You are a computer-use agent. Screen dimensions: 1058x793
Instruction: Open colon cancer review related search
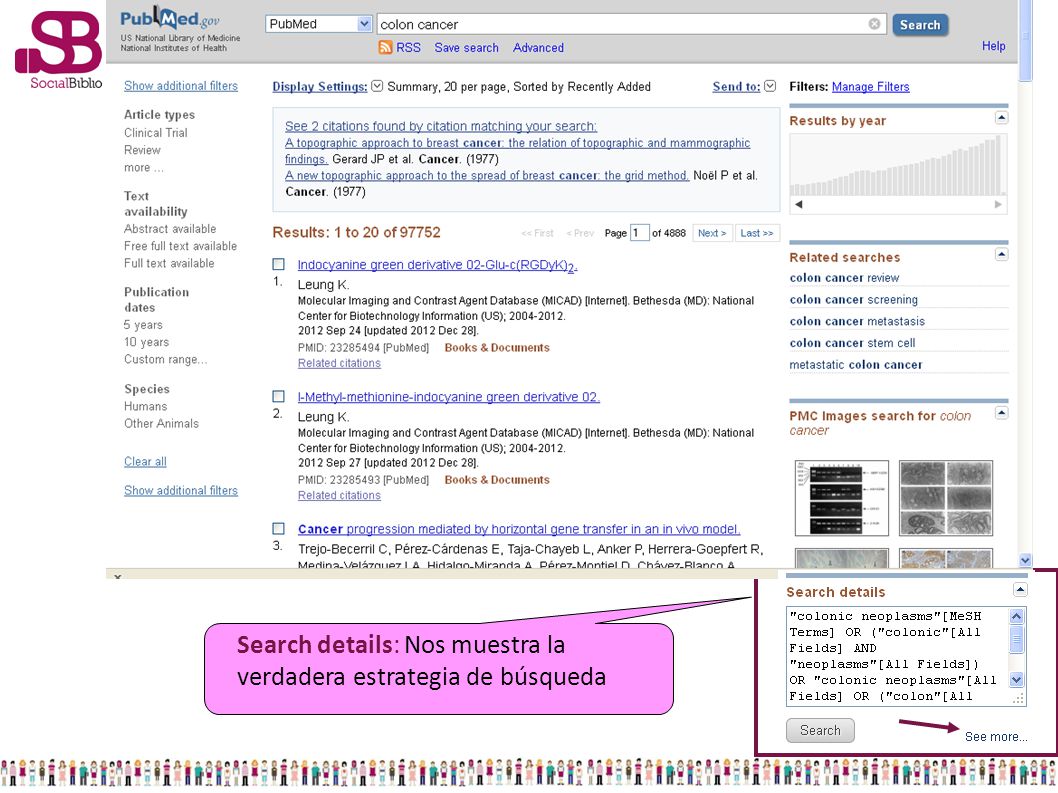pos(844,278)
